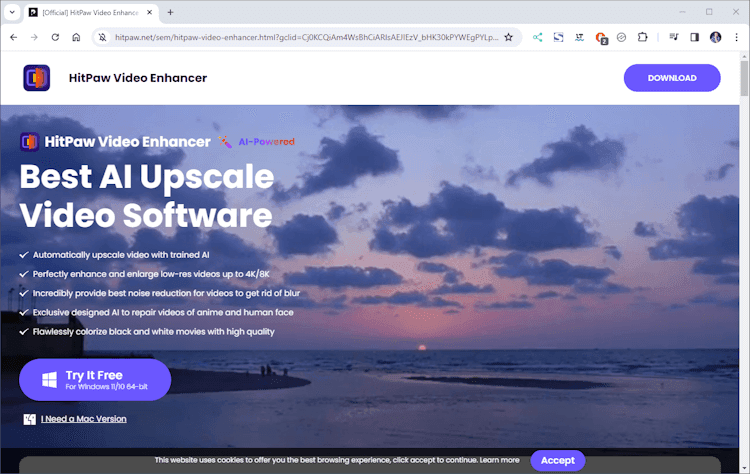The height and width of the screenshot is (474, 750).
Task: Click the HitPaw logo in the header
Action: 37,78
